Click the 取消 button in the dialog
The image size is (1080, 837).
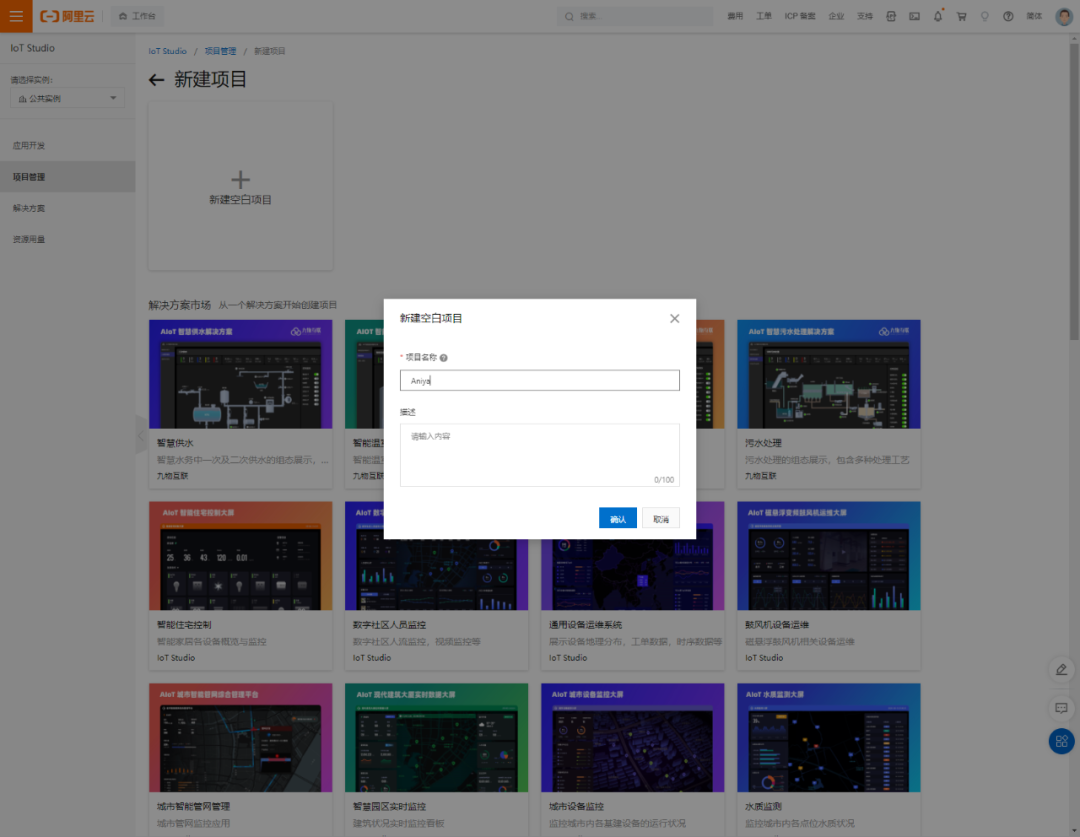click(661, 519)
